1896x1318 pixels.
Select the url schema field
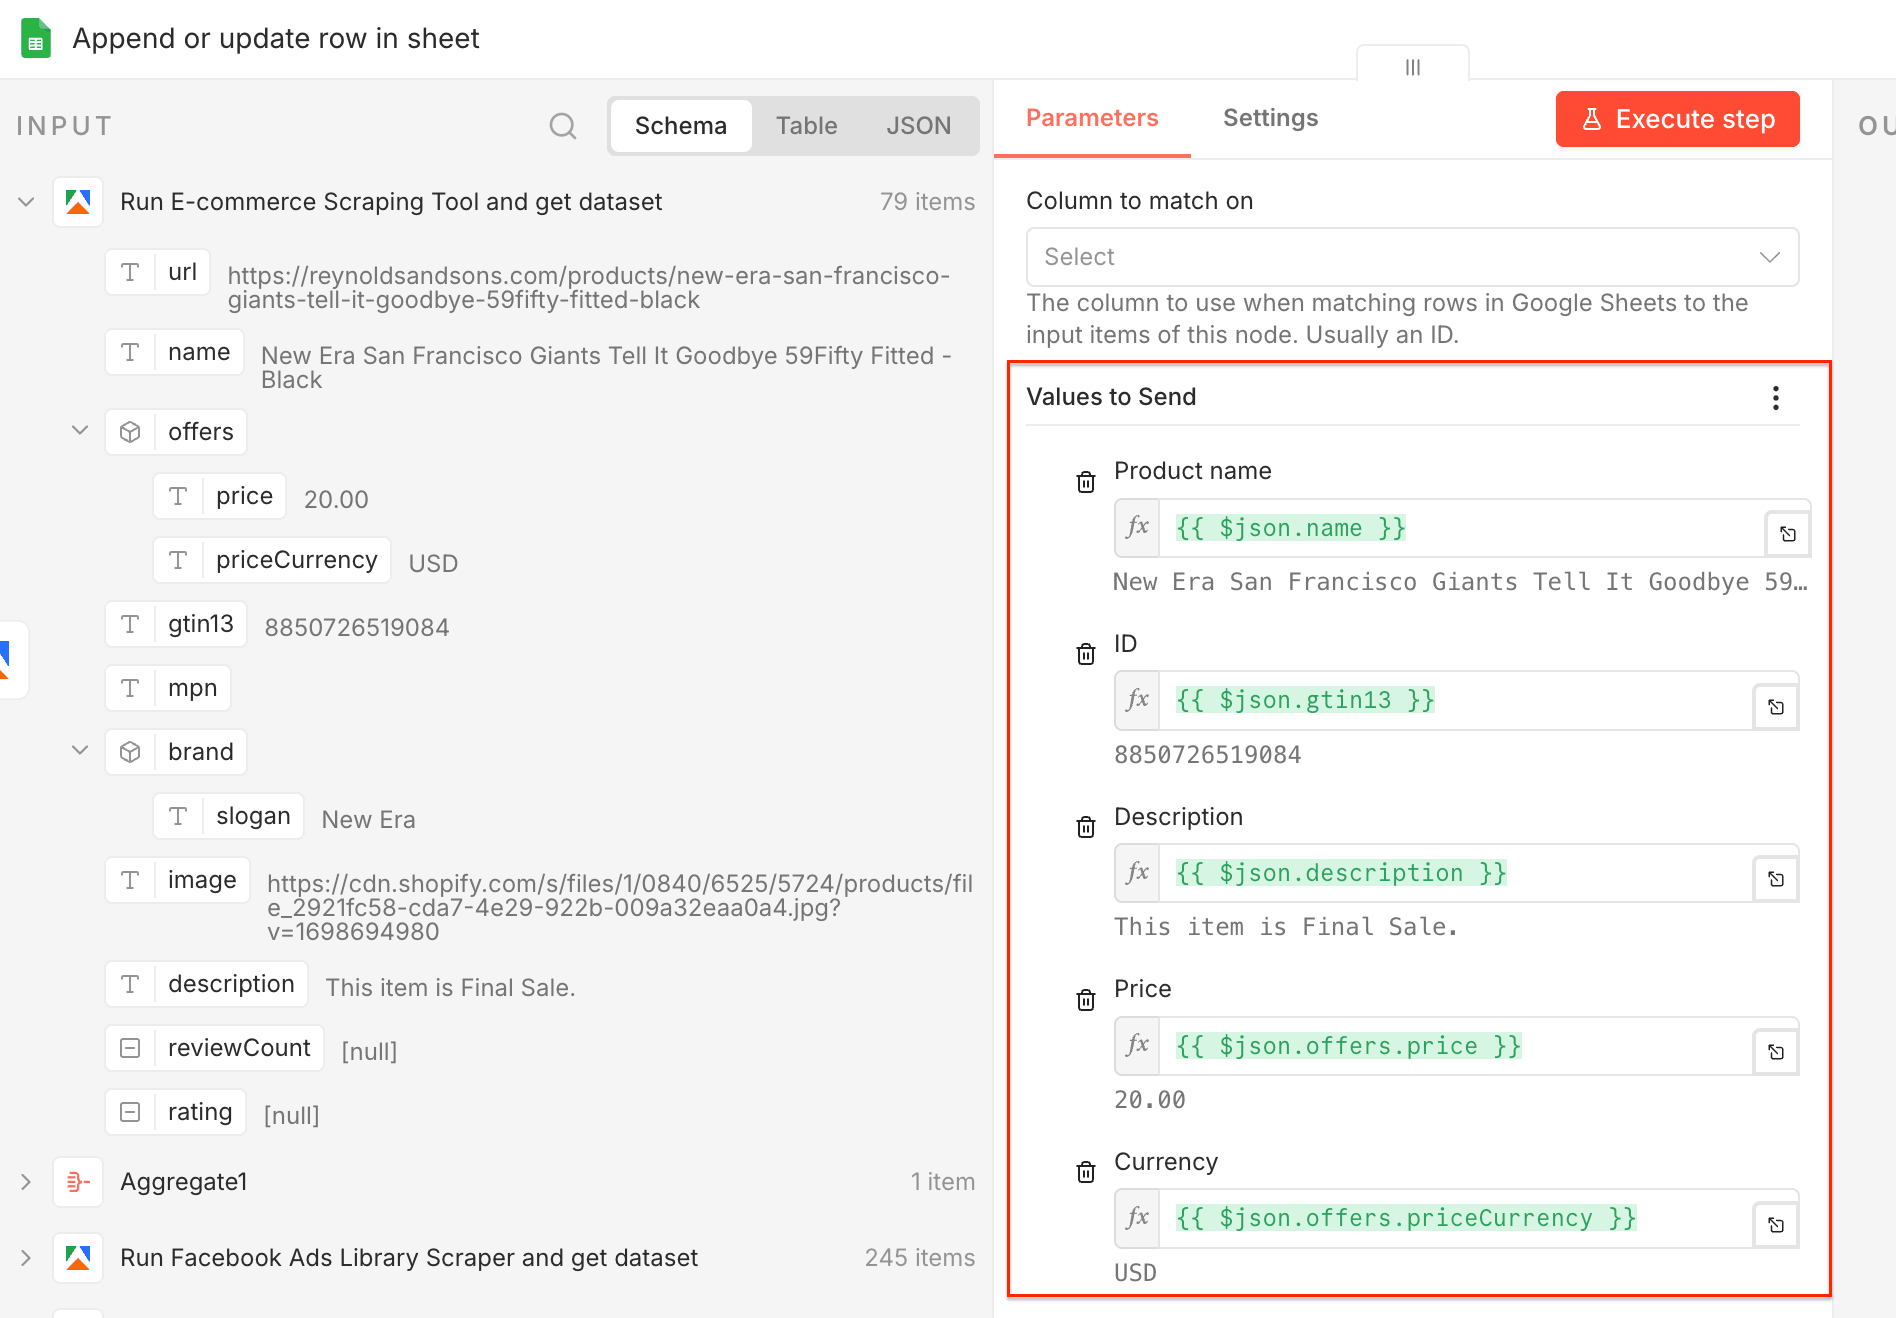158,272
